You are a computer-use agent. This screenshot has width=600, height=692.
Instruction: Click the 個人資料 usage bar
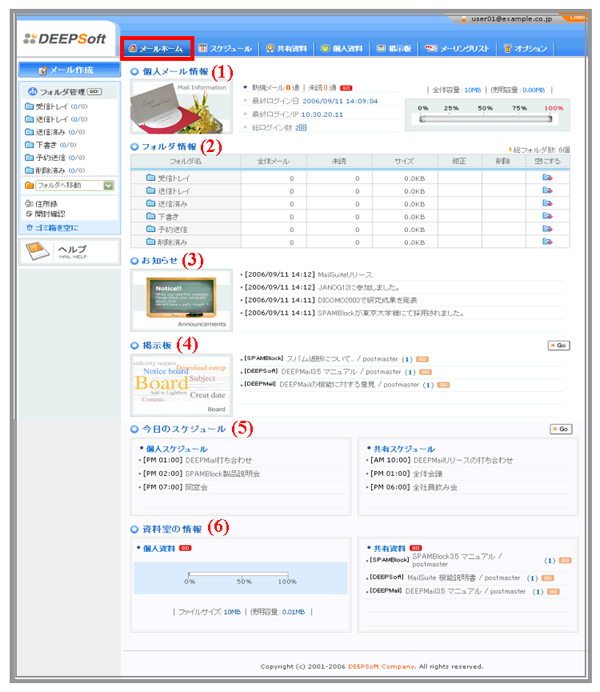click(239, 574)
